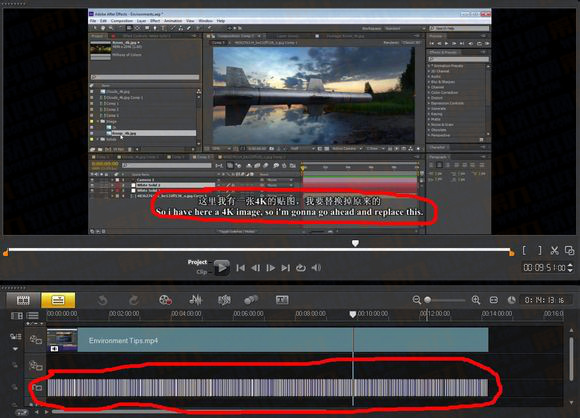
Task: Select the Environment Tips.mp4 clip
Action: coord(268,340)
